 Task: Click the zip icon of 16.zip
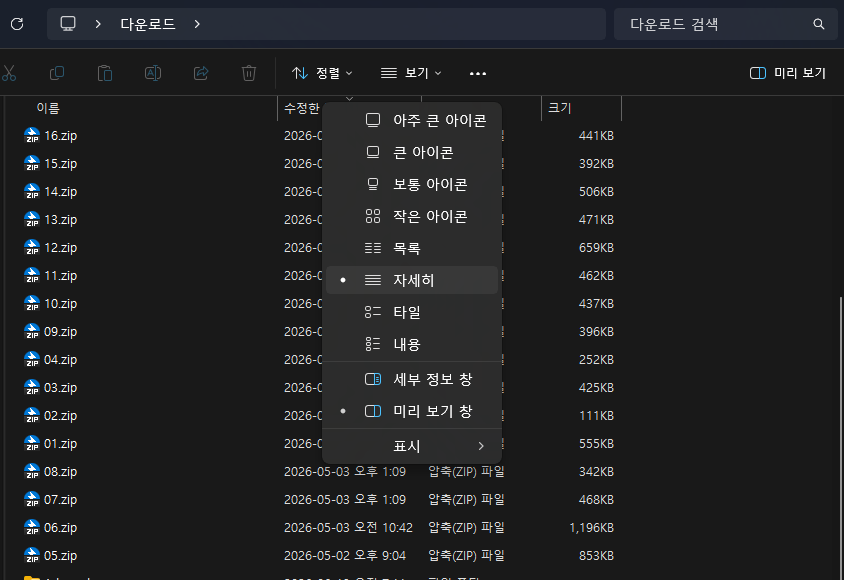(32, 135)
